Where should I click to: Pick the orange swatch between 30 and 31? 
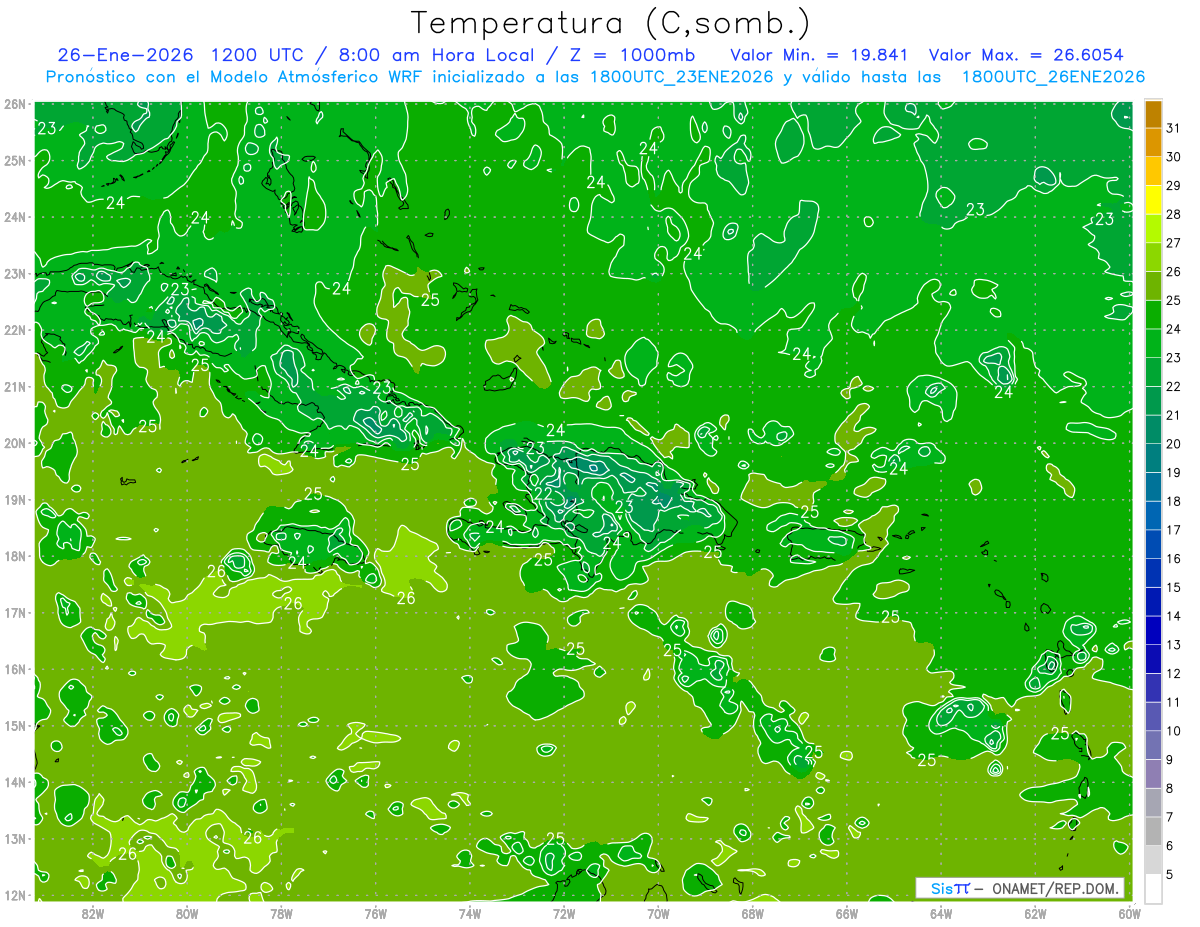tap(1153, 143)
